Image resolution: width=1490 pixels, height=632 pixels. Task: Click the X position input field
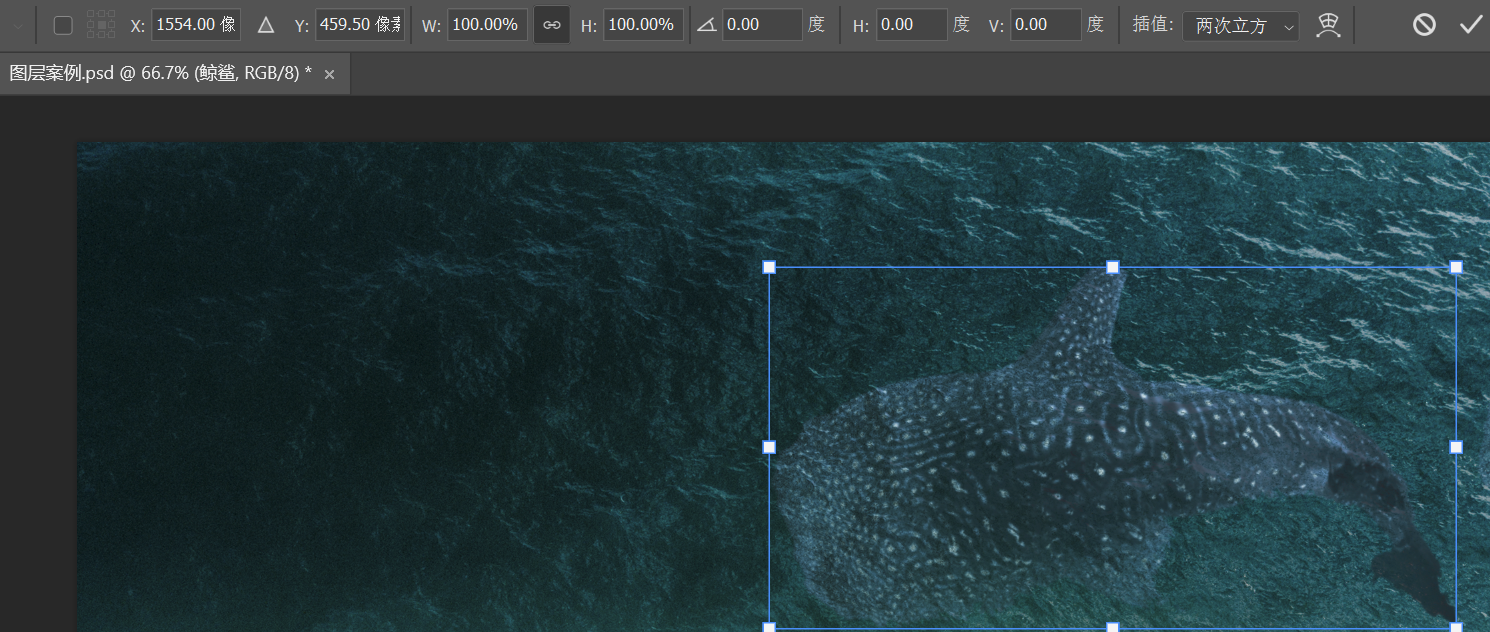pos(196,25)
